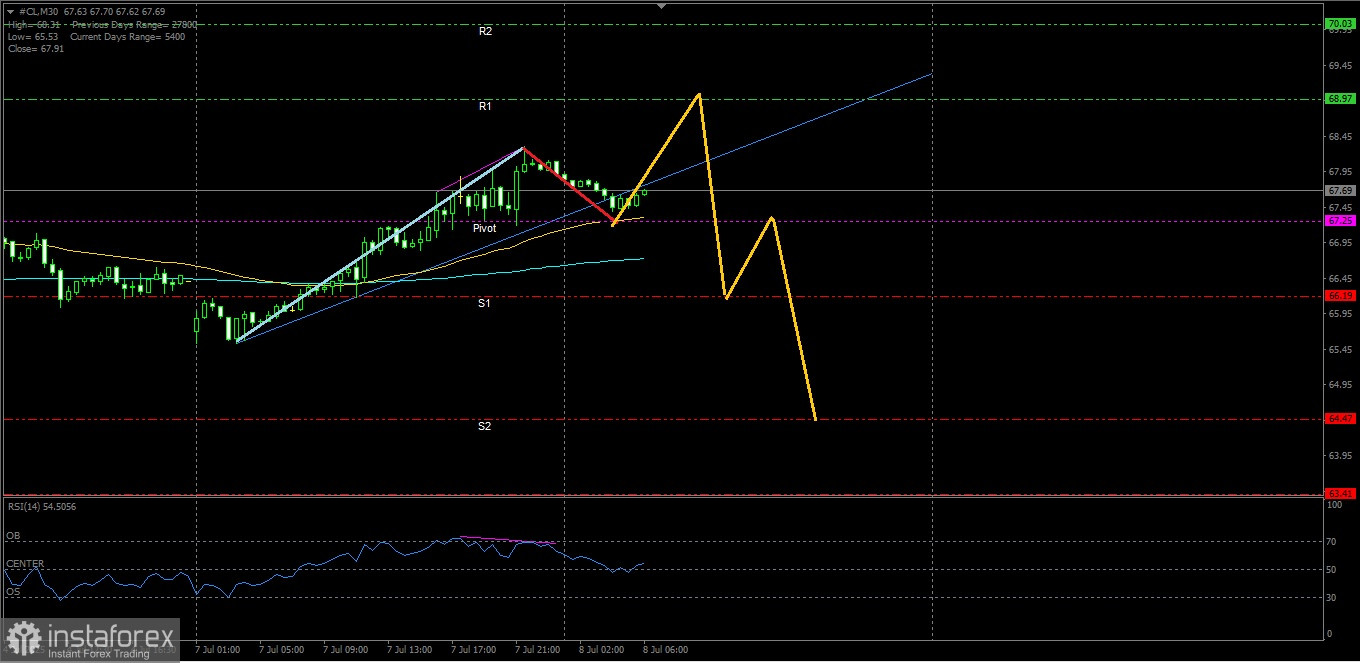Screen dimensions: 1360x663
Task: Click the RSI scale value 30
Action: pyautogui.click(x=1330, y=598)
